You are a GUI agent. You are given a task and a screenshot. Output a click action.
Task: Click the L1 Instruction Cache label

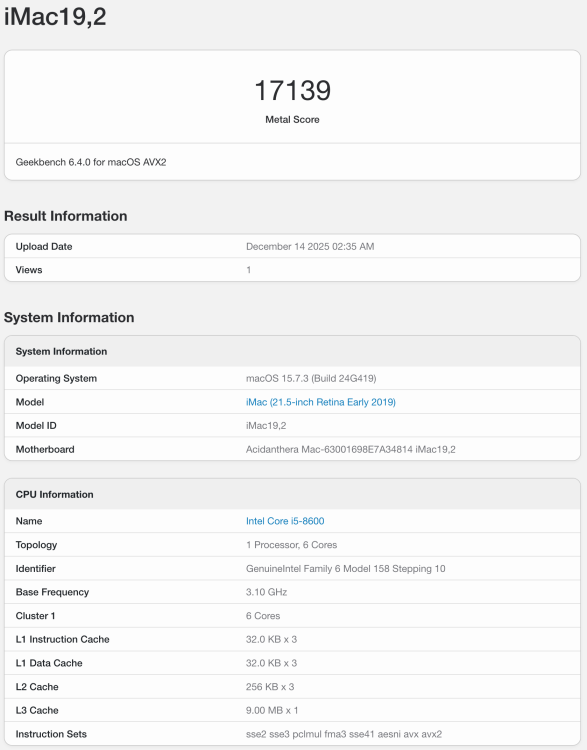63,639
